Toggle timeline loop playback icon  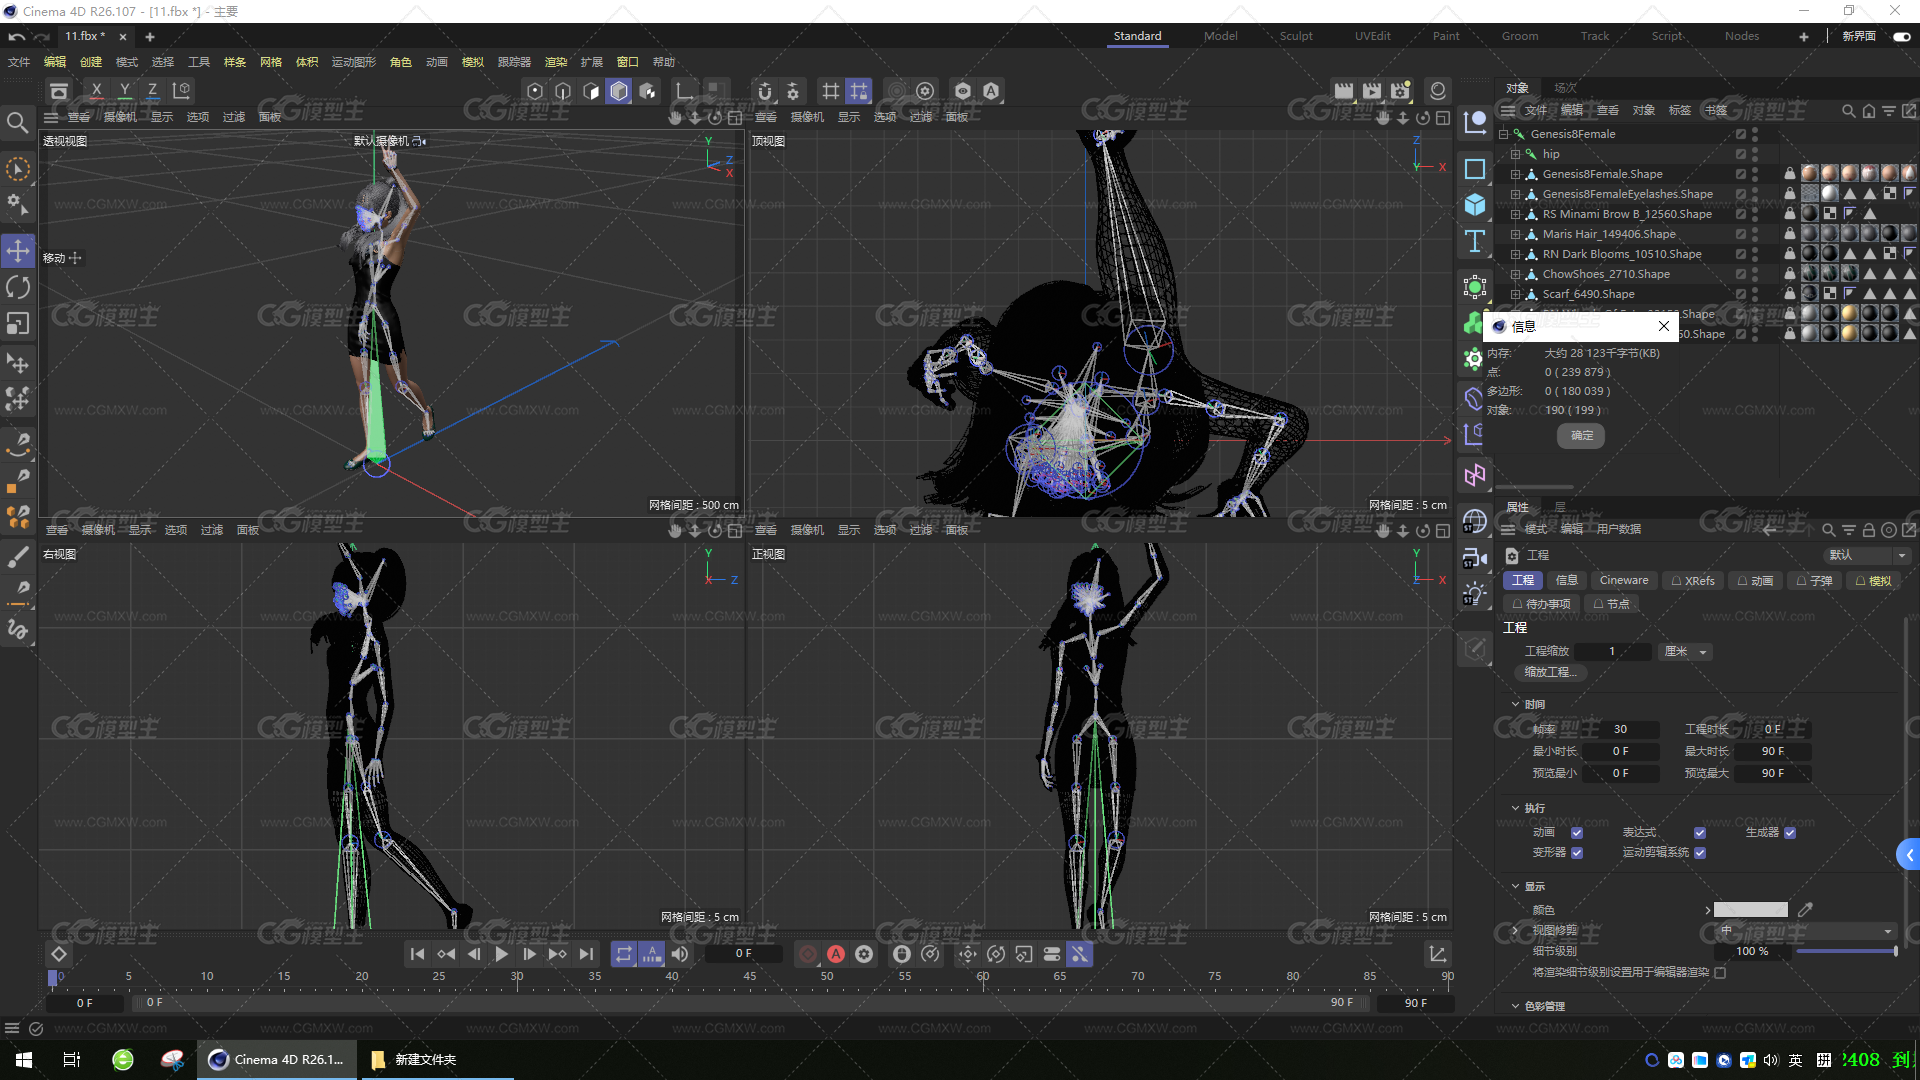624,954
